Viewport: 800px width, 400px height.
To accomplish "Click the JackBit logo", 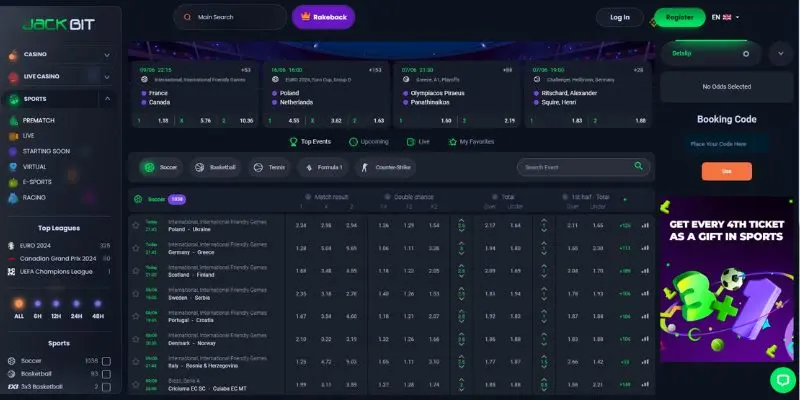I will click(59, 24).
